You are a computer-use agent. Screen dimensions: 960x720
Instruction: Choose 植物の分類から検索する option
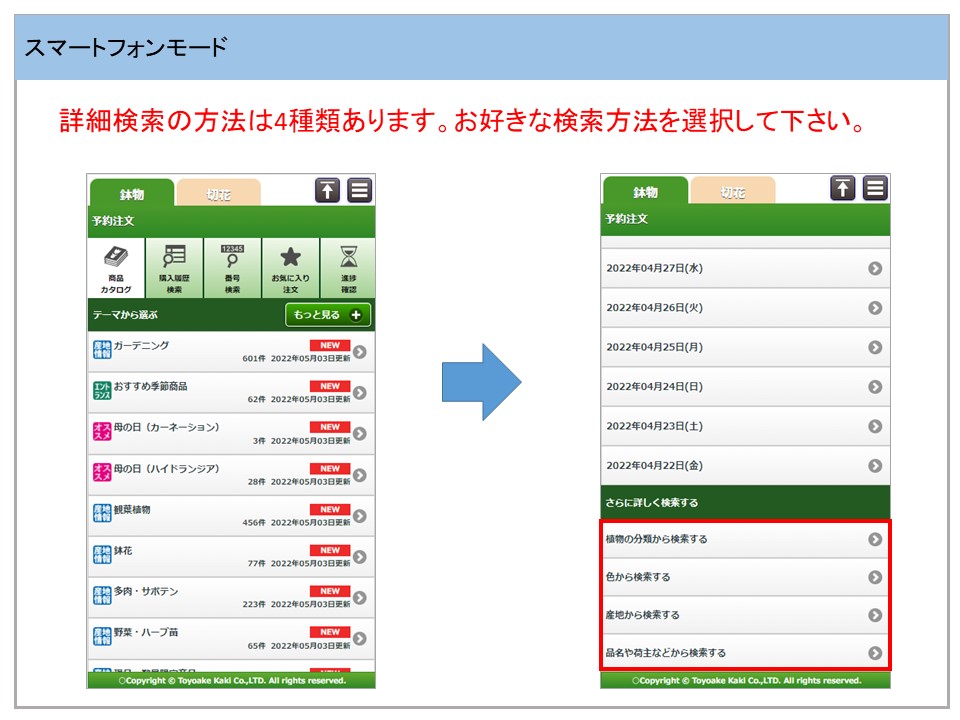pyautogui.click(x=745, y=539)
